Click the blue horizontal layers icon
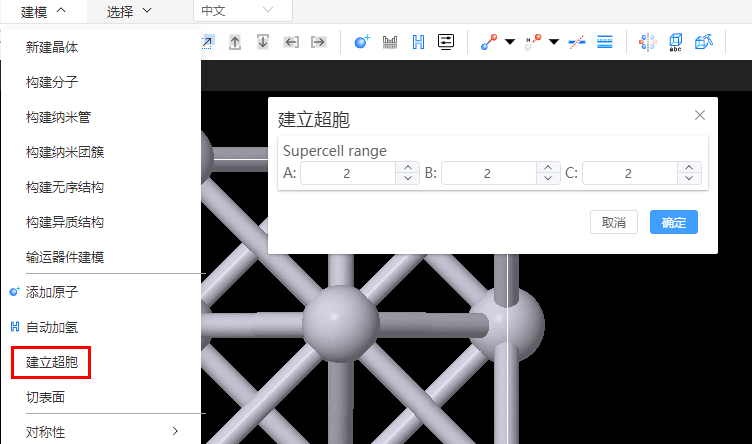The width and height of the screenshot is (752, 444). 605,42
